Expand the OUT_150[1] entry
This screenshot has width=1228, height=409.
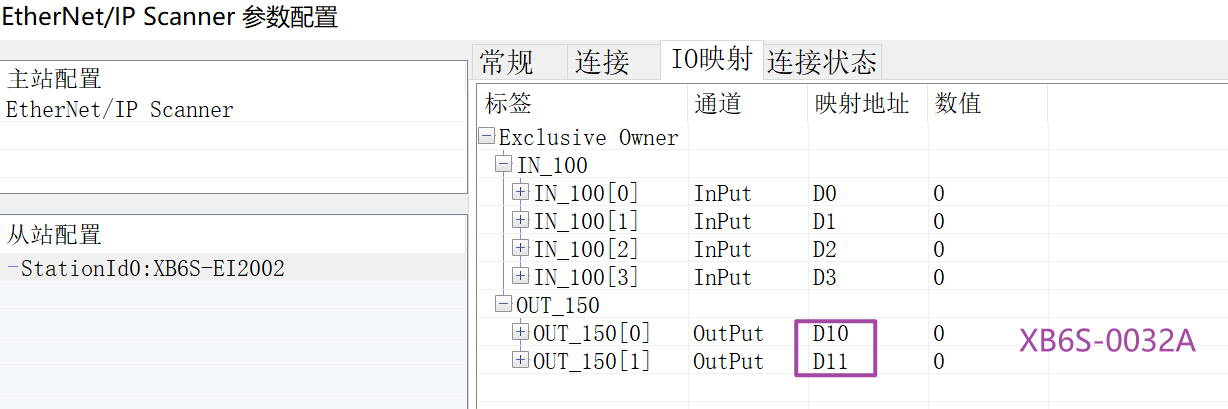520,360
